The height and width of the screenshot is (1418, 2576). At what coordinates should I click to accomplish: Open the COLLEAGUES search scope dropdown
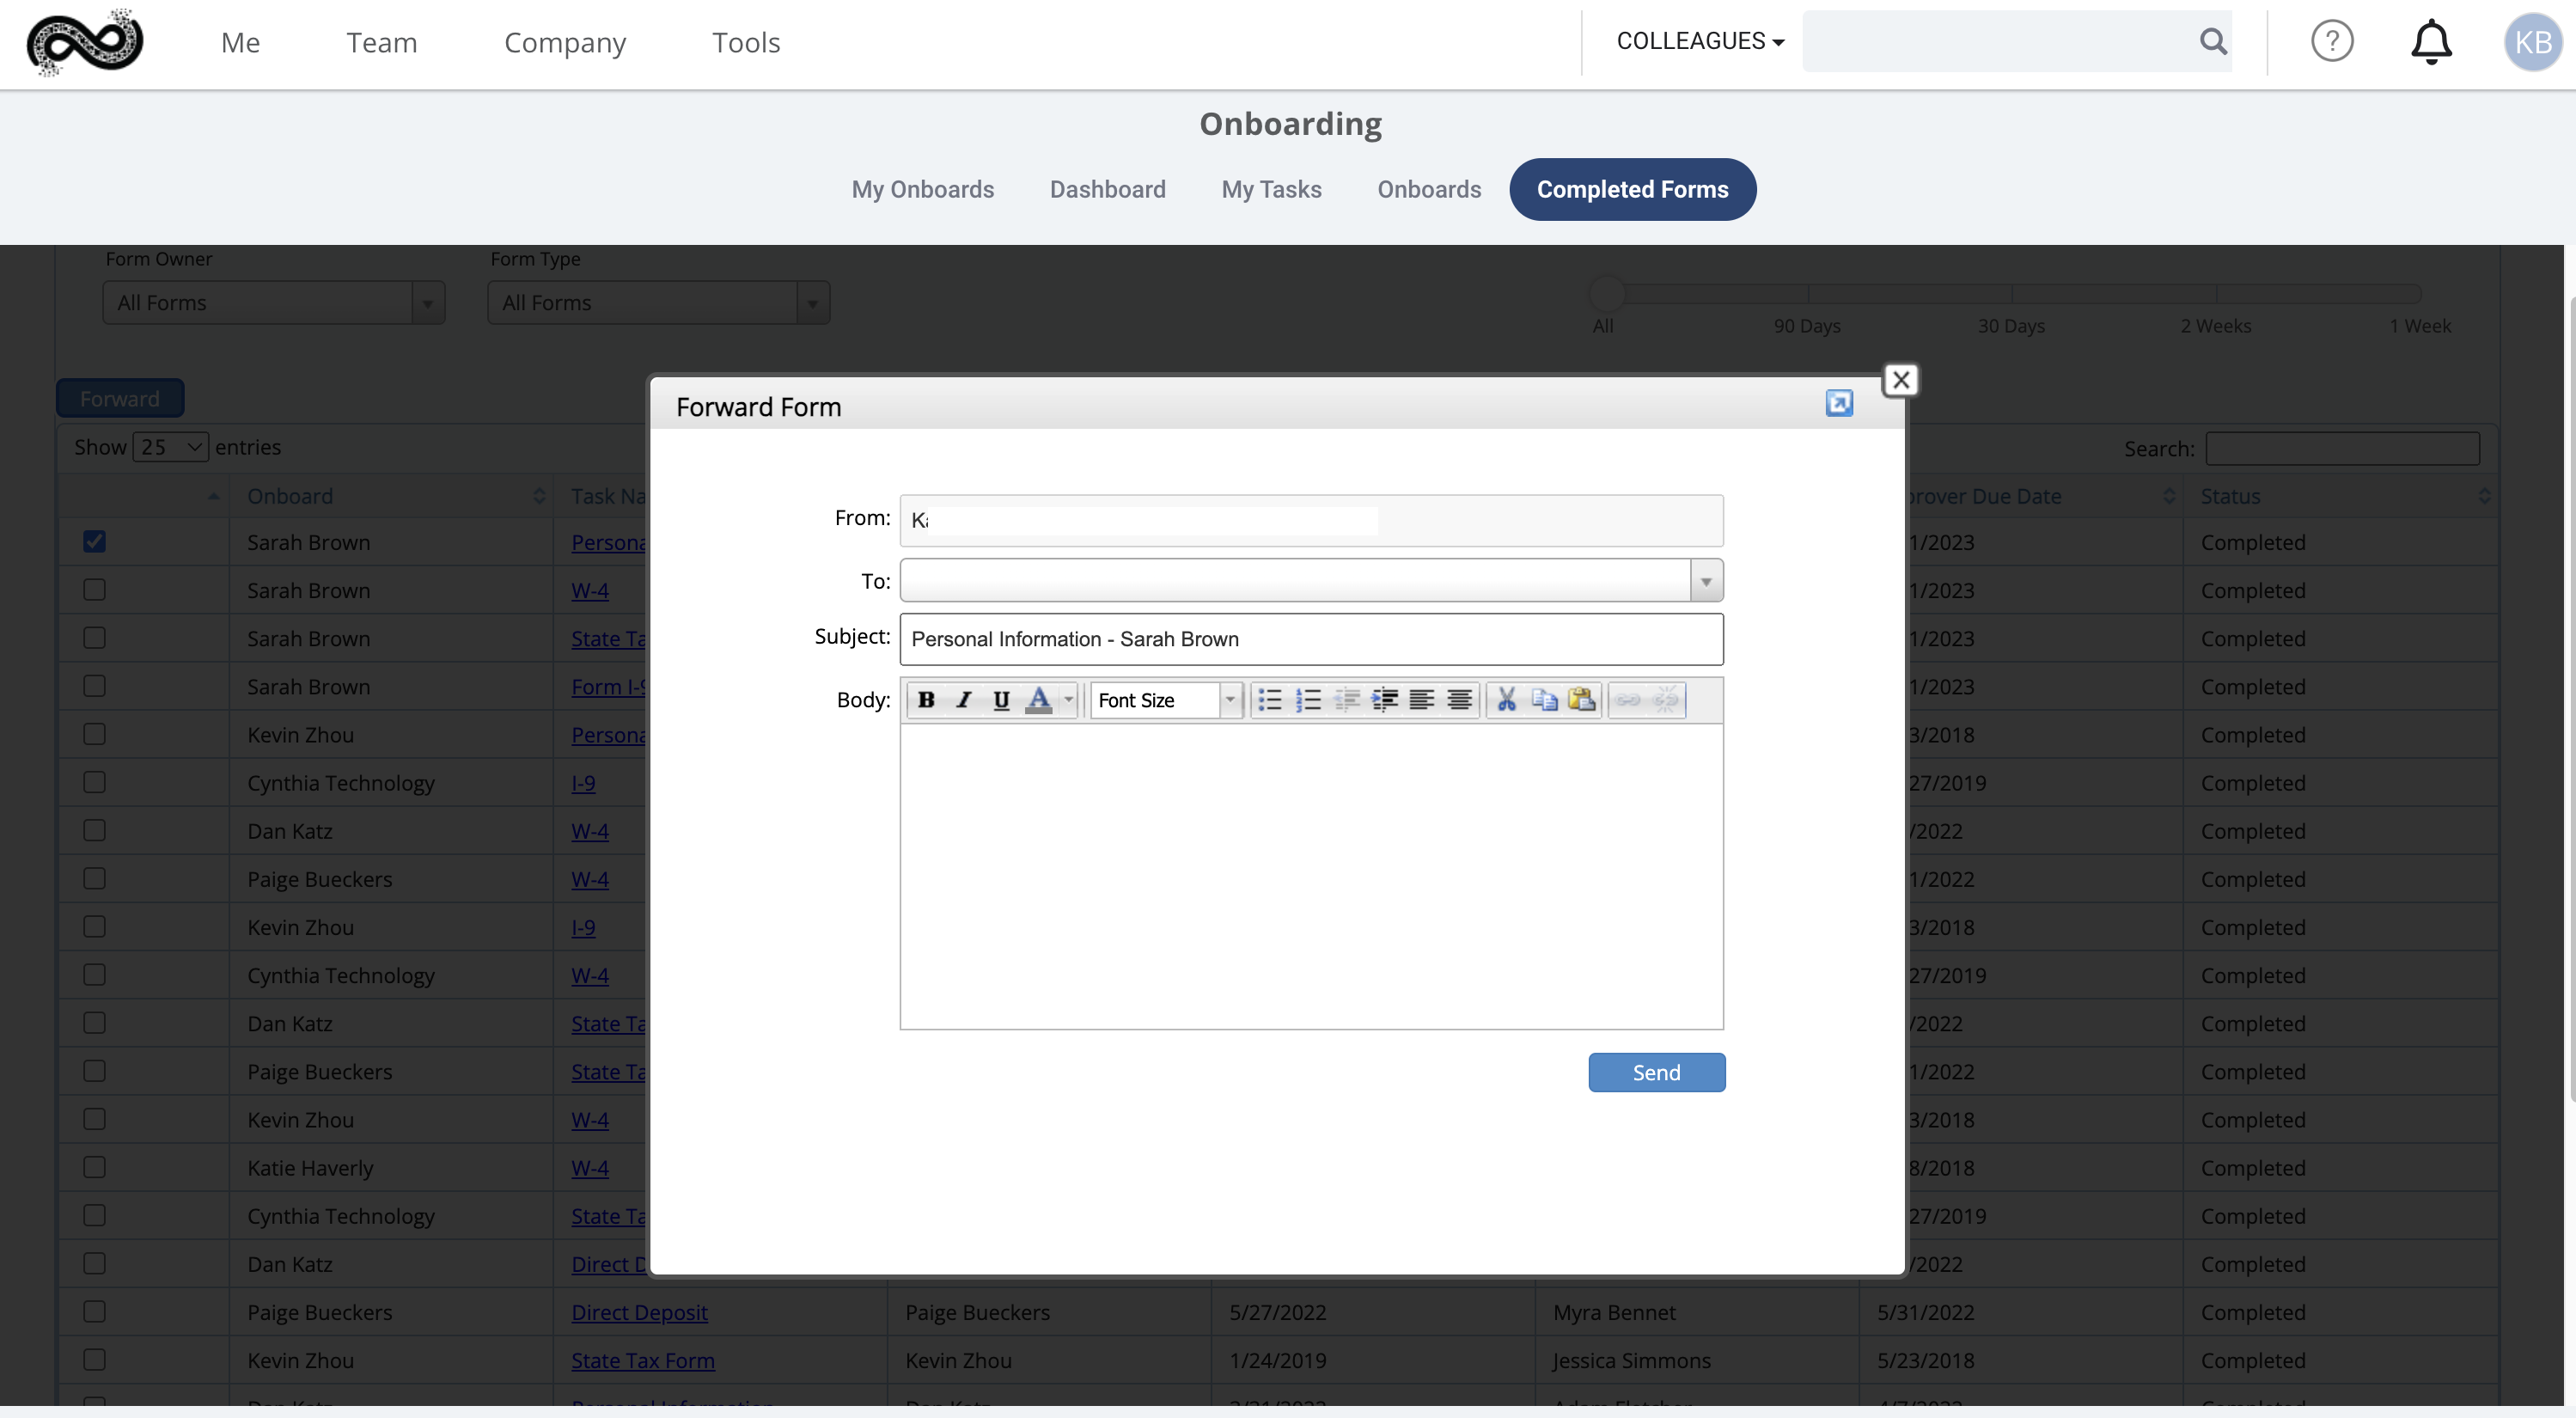1700,41
